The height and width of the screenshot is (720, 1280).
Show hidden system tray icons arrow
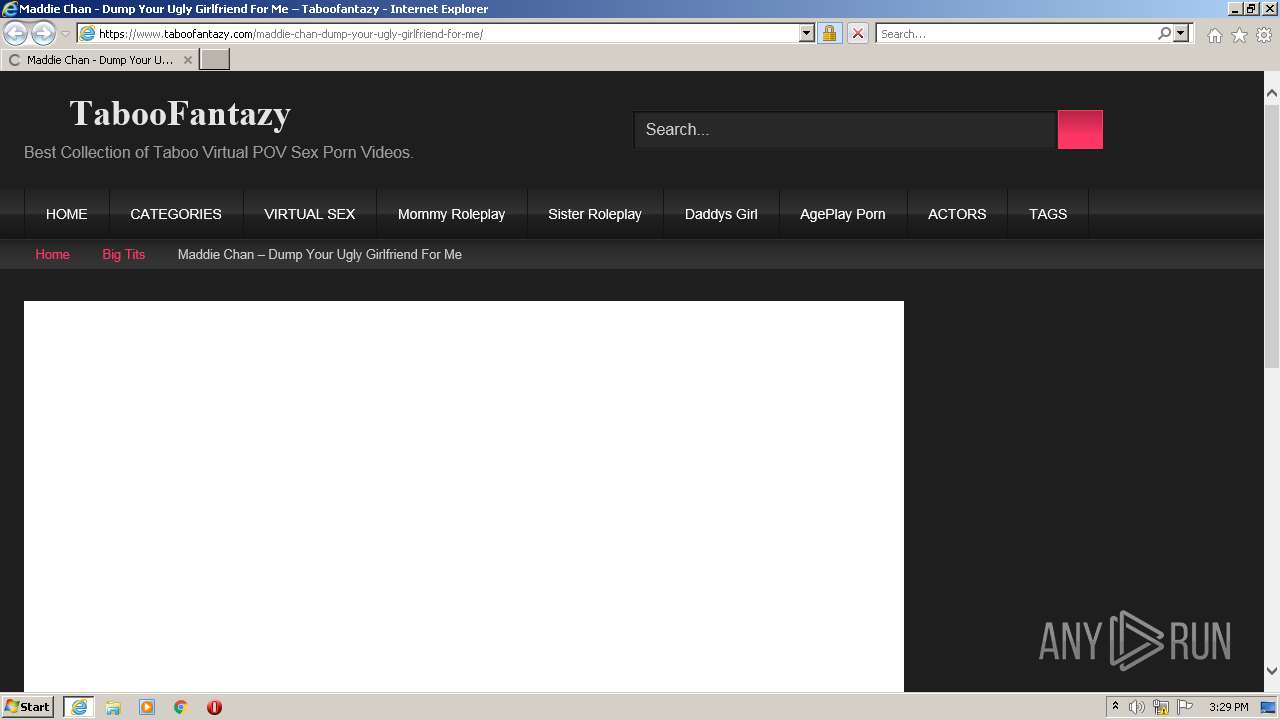pos(1115,707)
